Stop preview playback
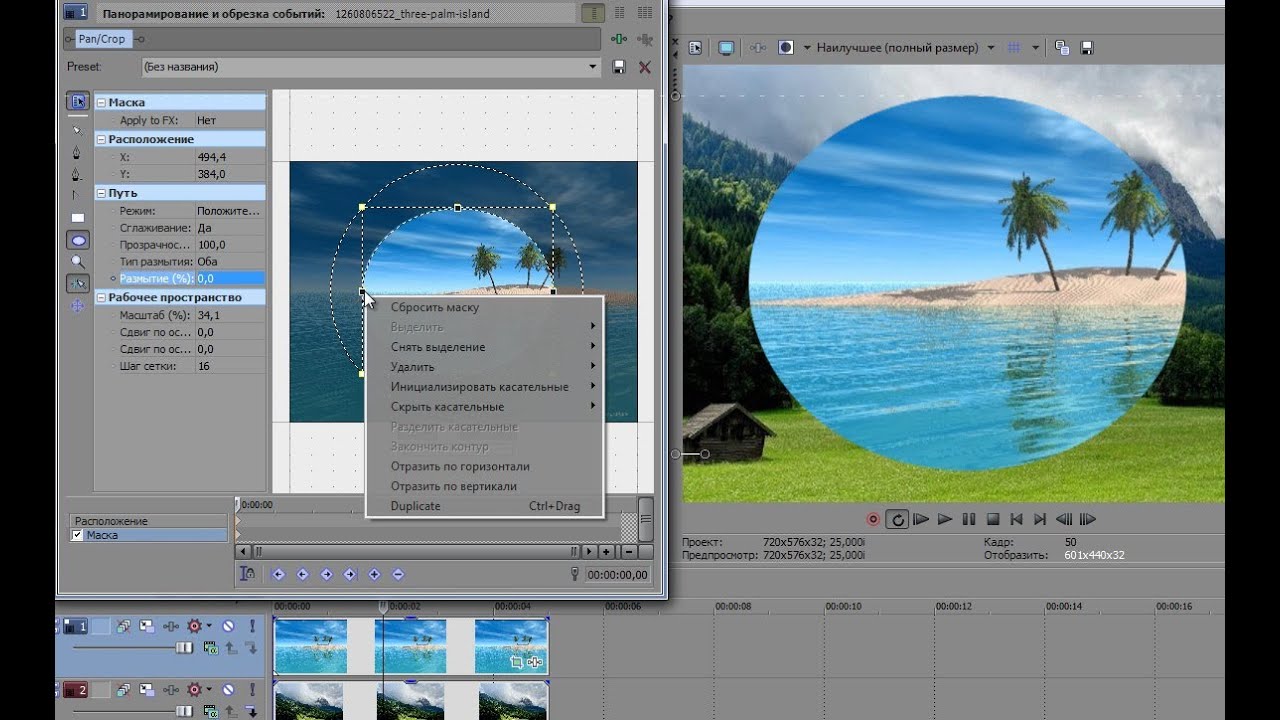Screen dimensions: 1280x720 pos(993,519)
